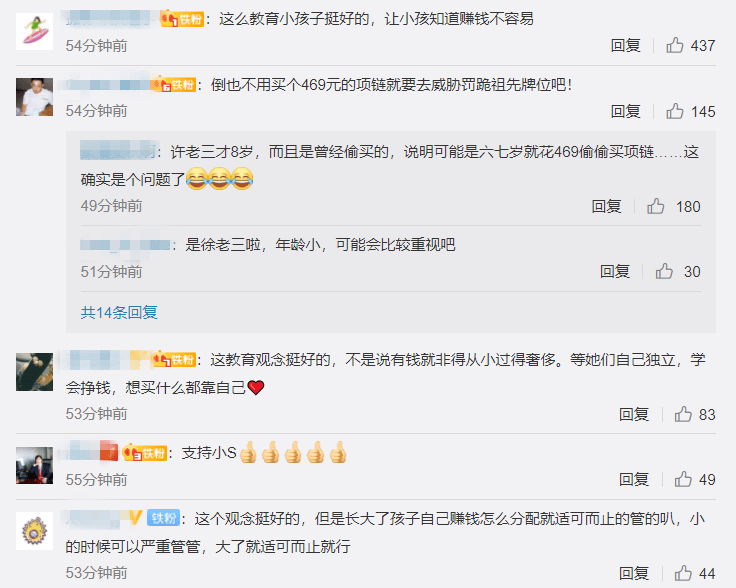Open the white-shirt man avatar profile
This screenshot has width=736, height=588.
[x=34, y=97]
